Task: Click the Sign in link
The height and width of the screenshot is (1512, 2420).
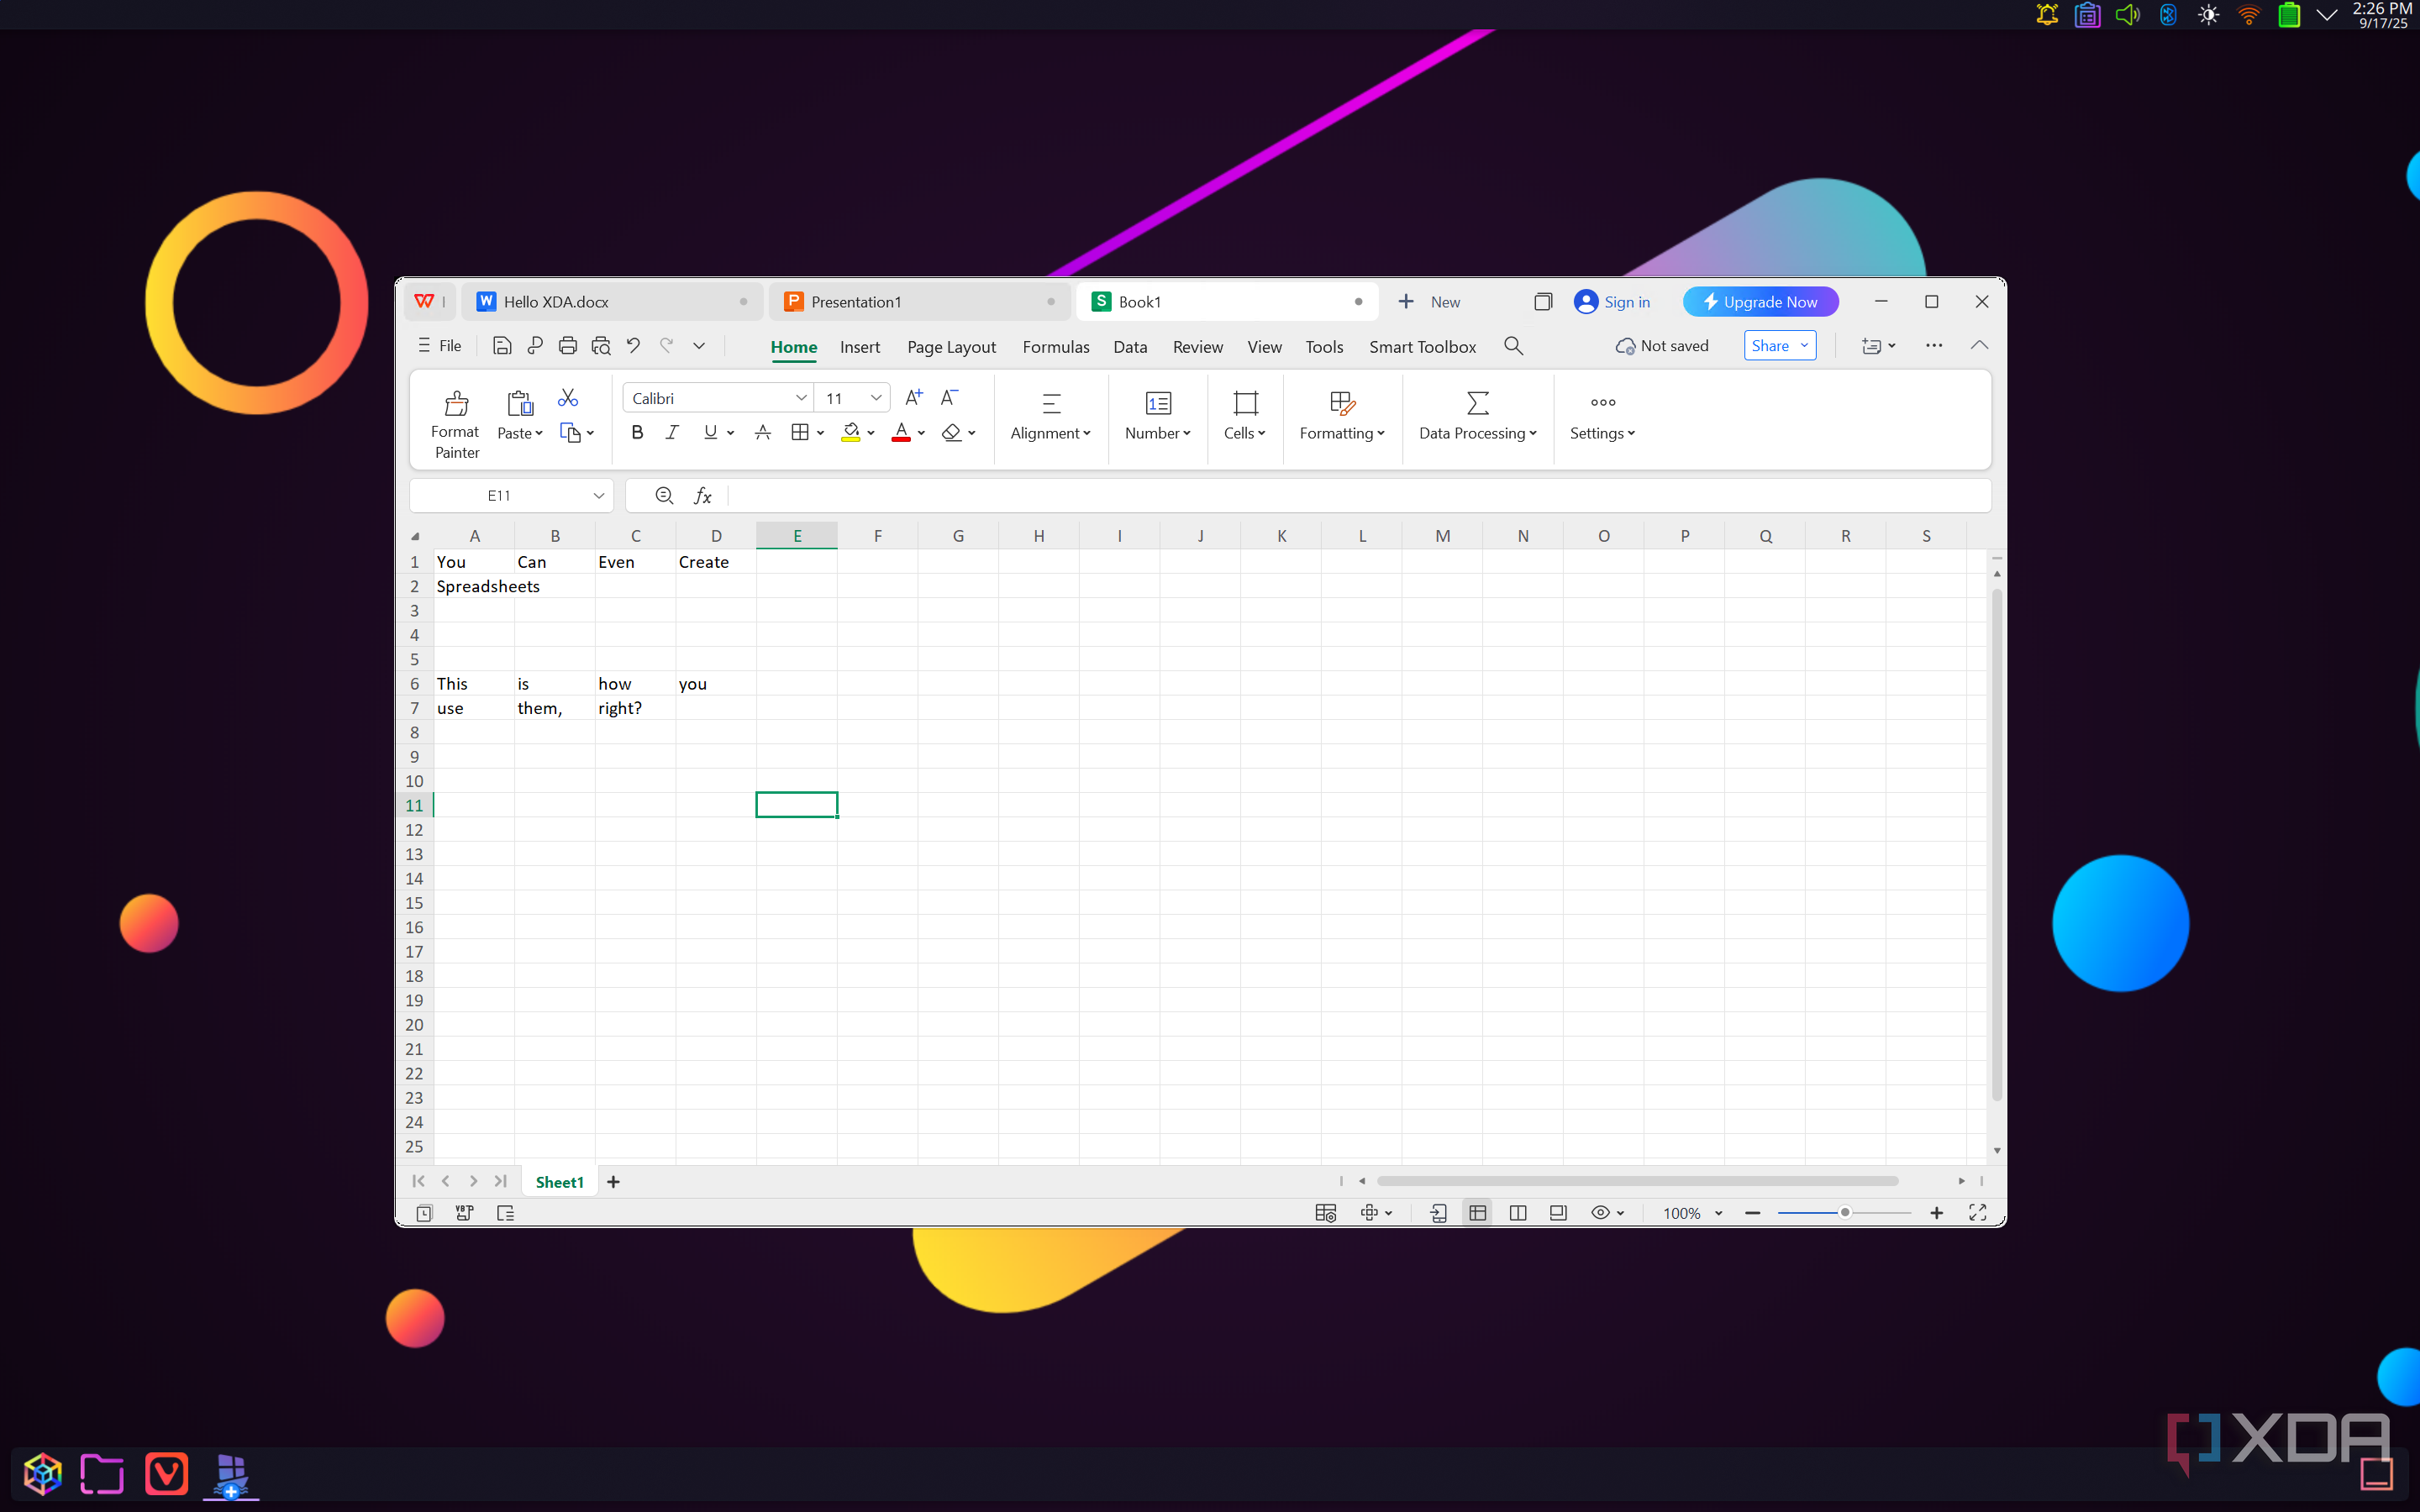Action: (x=1612, y=302)
